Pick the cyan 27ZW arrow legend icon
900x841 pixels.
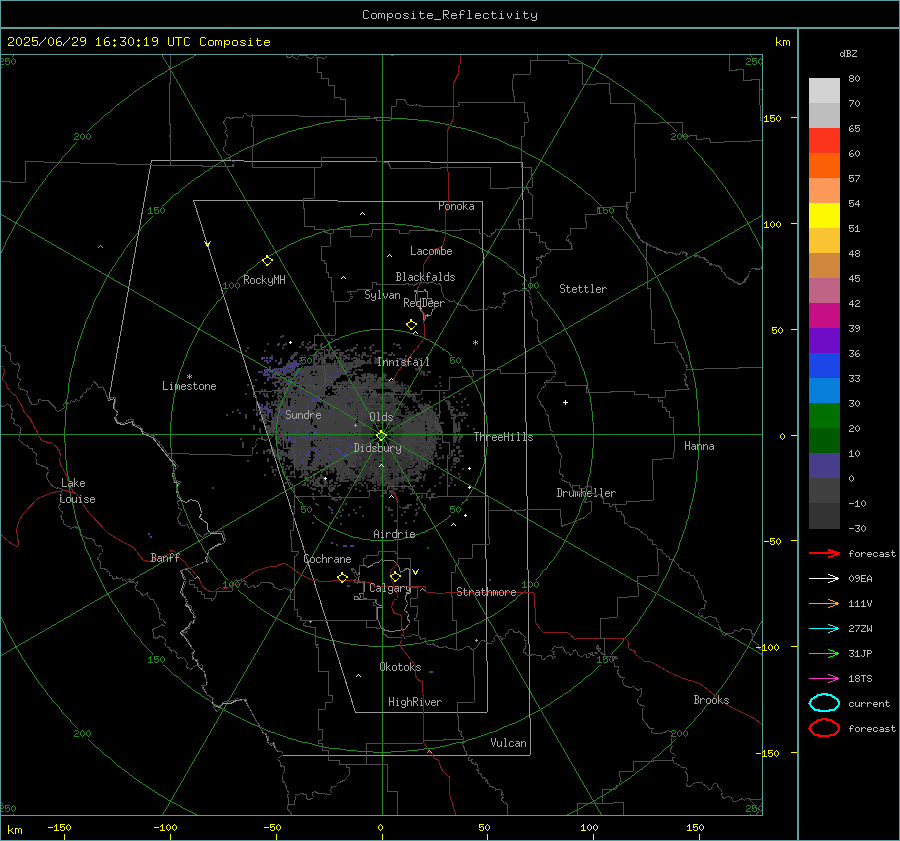(824, 629)
